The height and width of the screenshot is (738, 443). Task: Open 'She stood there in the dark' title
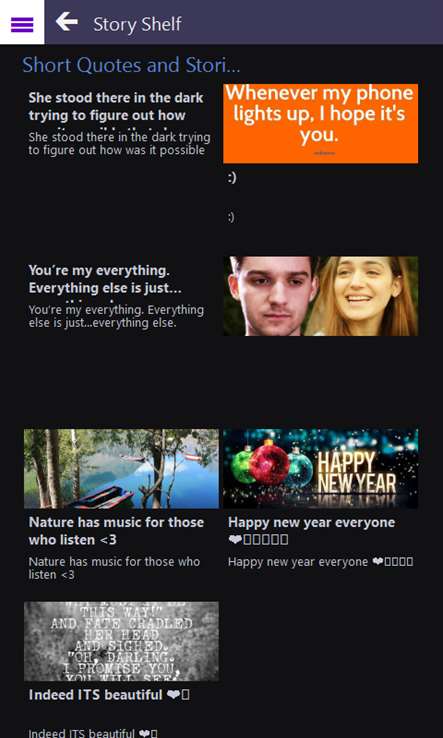point(116,106)
